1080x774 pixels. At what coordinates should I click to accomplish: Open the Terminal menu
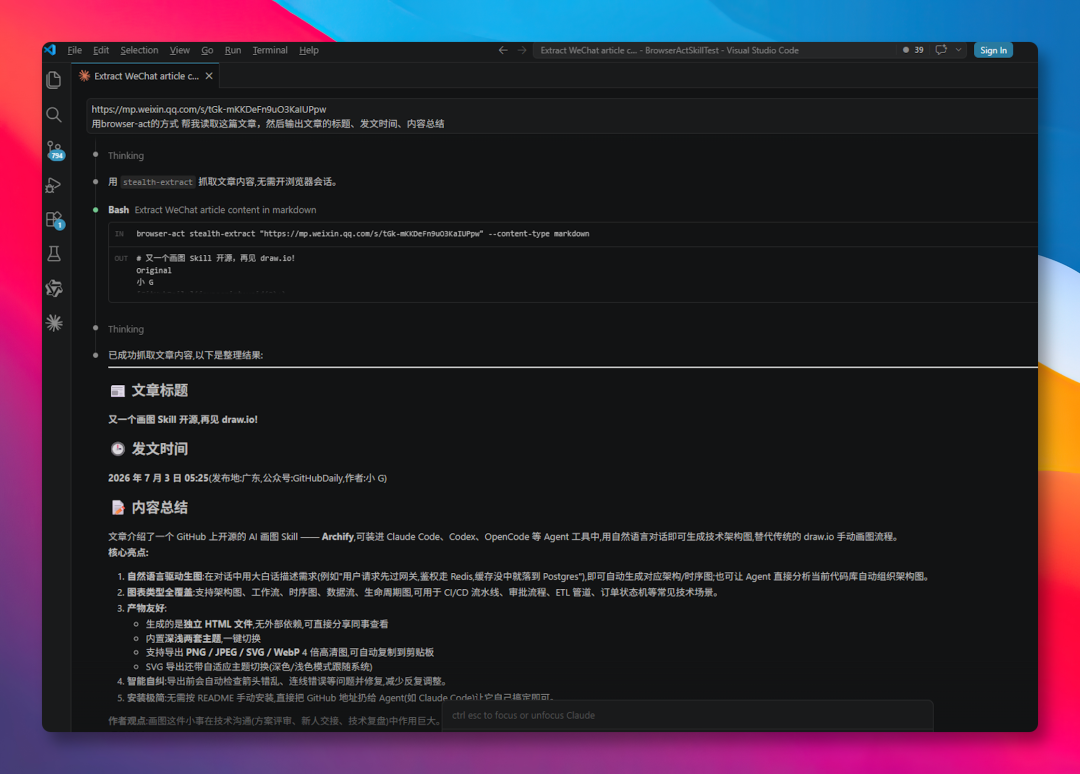[x=270, y=50]
